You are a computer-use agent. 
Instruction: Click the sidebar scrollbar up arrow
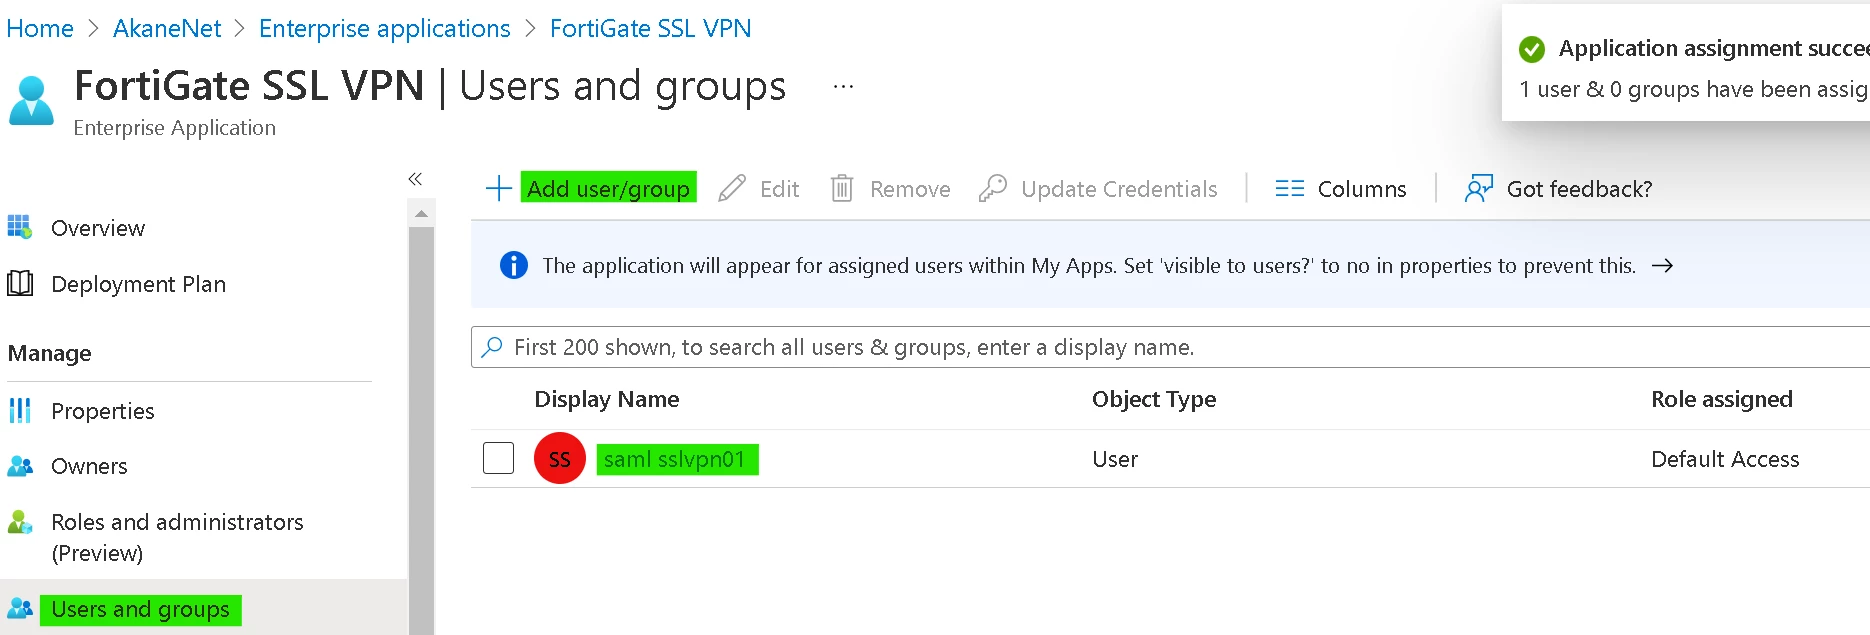point(421,213)
